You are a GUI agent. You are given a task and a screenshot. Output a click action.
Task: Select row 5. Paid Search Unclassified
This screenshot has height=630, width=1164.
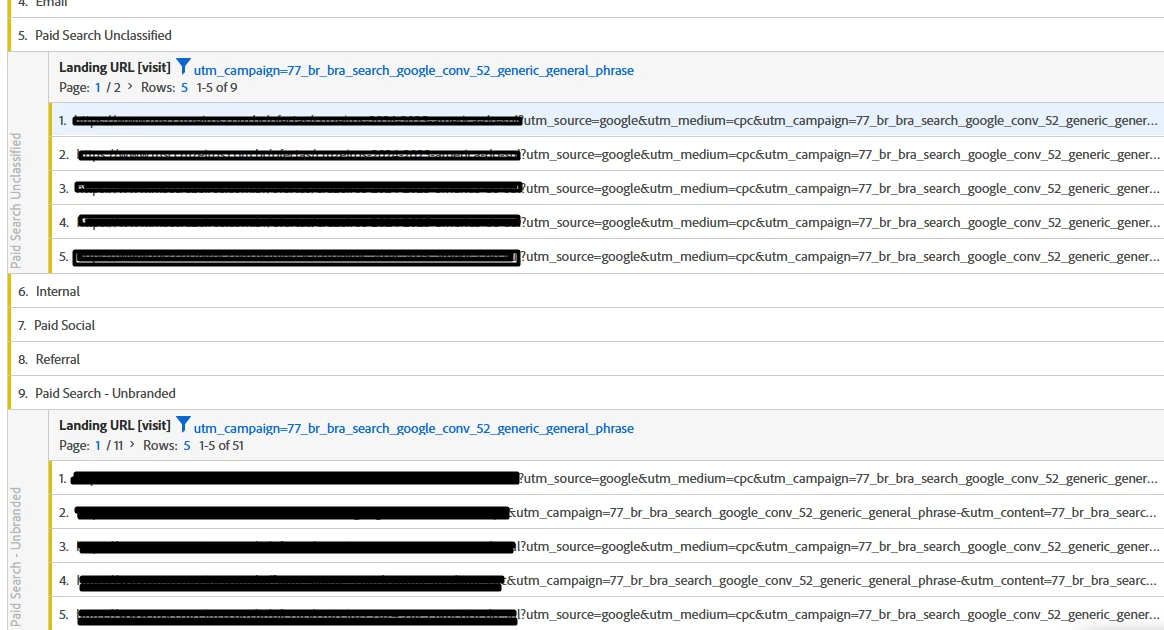pyautogui.click(x=586, y=35)
